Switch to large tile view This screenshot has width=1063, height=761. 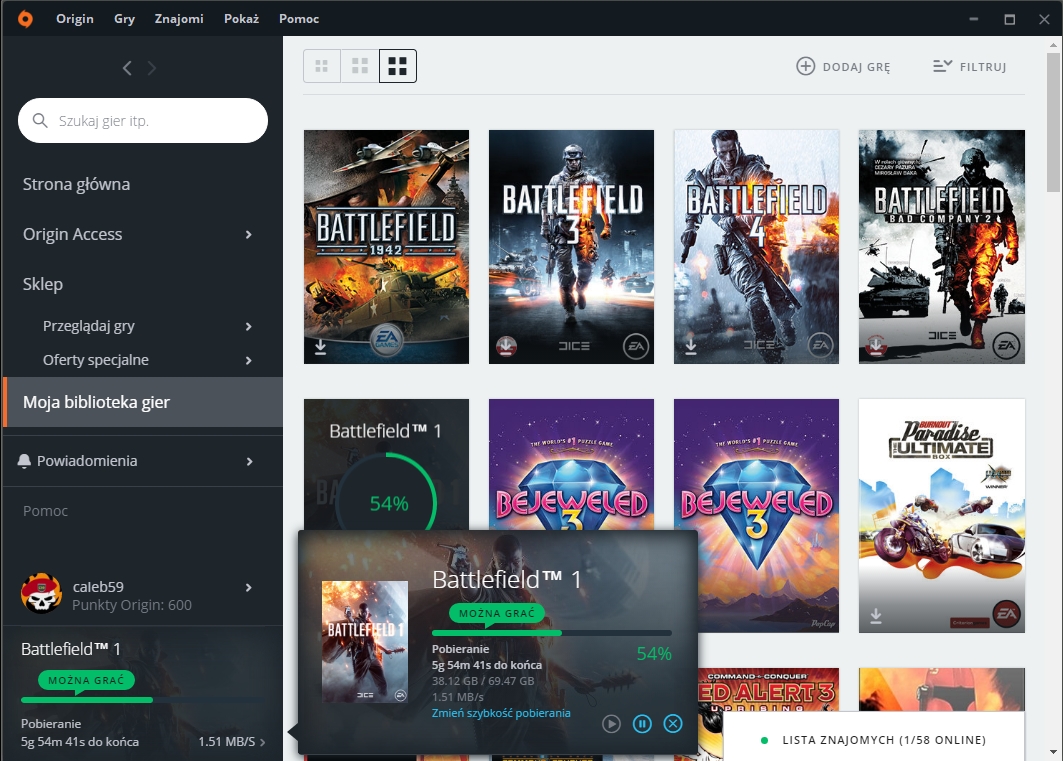tap(398, 66)
